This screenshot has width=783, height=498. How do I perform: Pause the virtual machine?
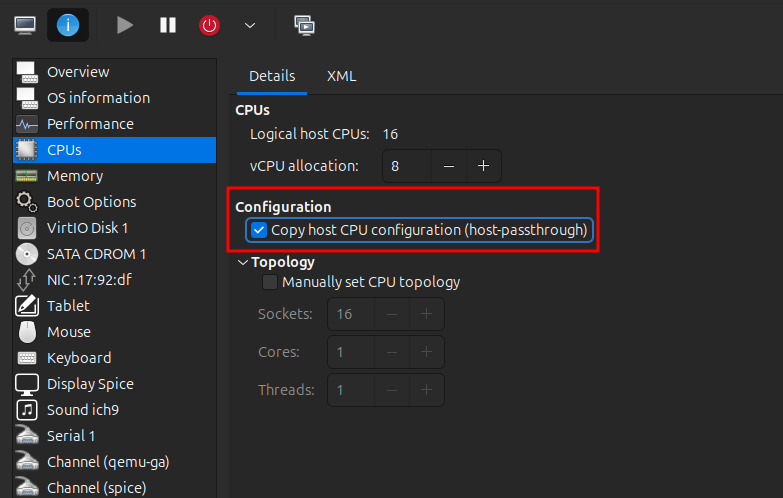click(x=168, y=25)
